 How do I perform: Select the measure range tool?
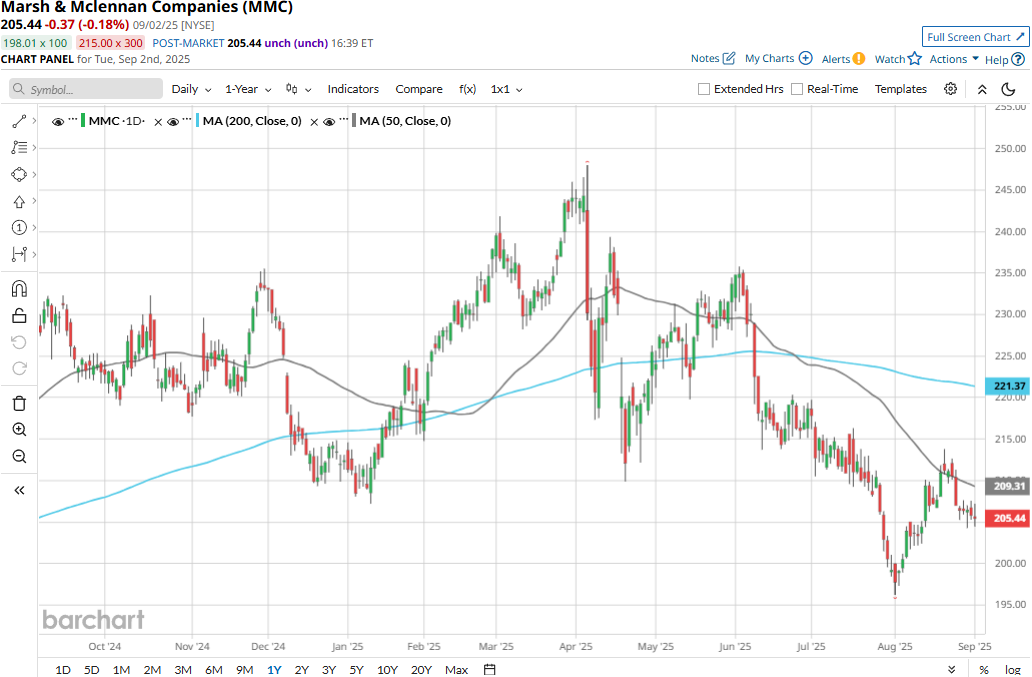19,255
